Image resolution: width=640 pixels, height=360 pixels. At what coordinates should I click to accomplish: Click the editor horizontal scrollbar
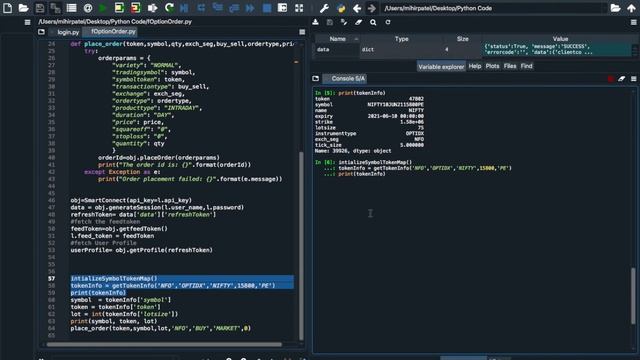pyautogui.click(x=164, y=344)
